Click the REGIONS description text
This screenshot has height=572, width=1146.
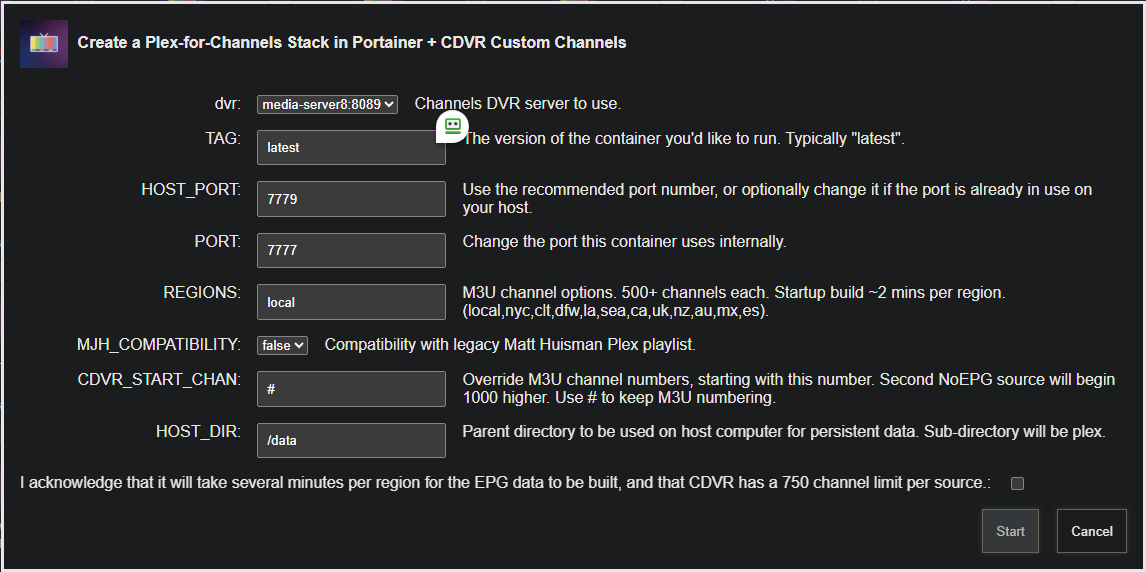[733, 302]
